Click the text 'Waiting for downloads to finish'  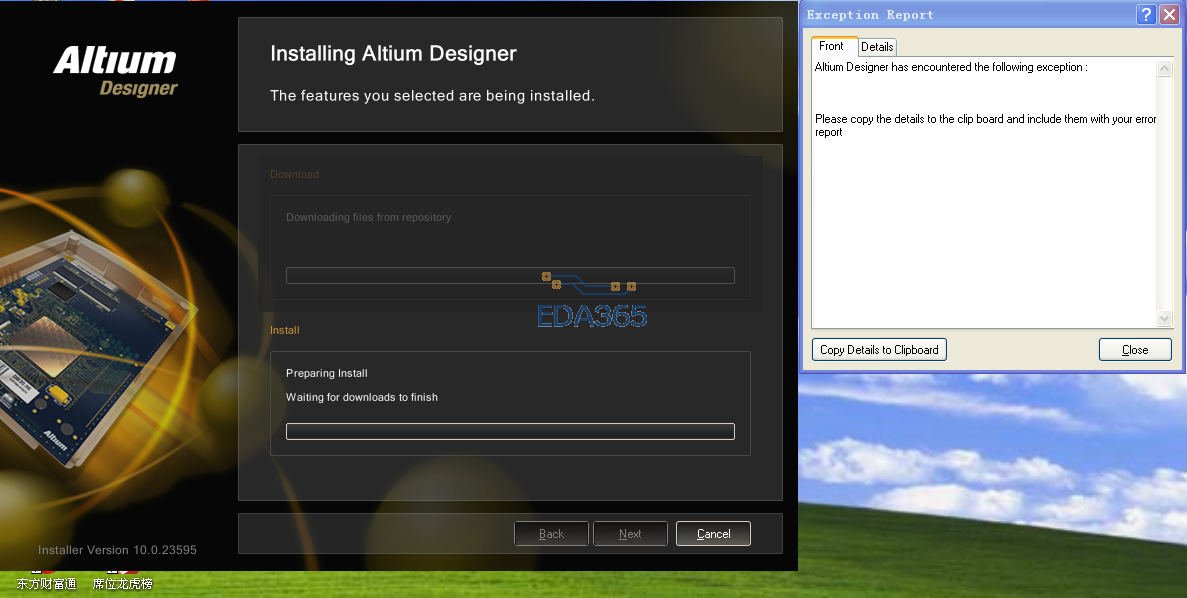point(362,397)
